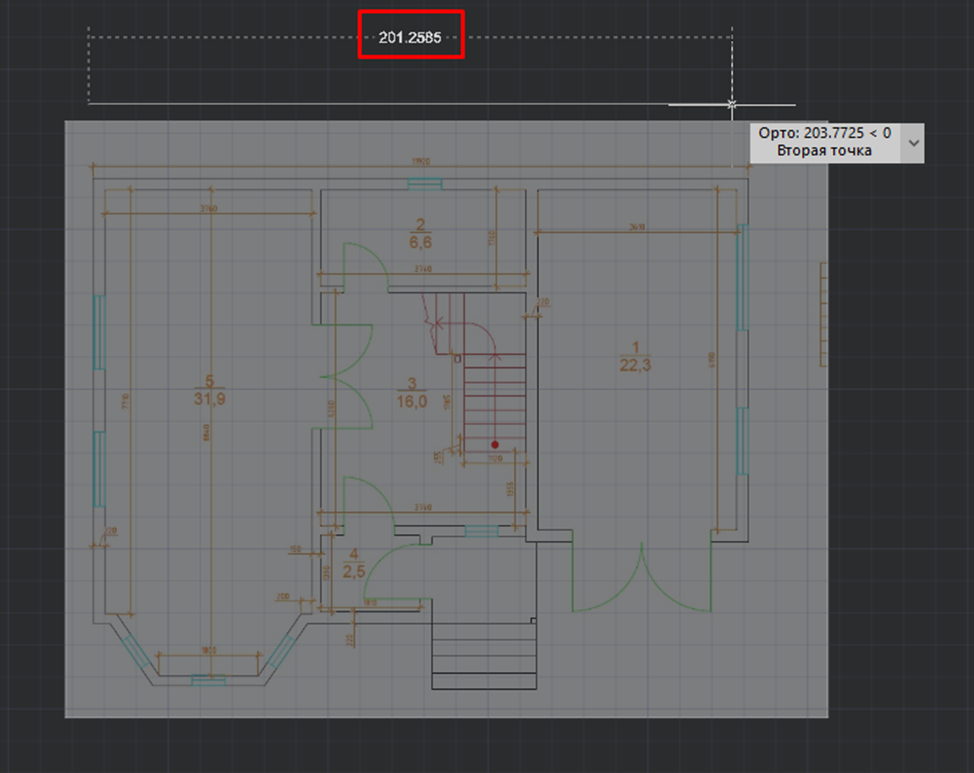Image resolution: width=974 pixels, height=773 pixels.
Task: Click the crosshair cursor point on the line
Action: [x=732, y=104]
